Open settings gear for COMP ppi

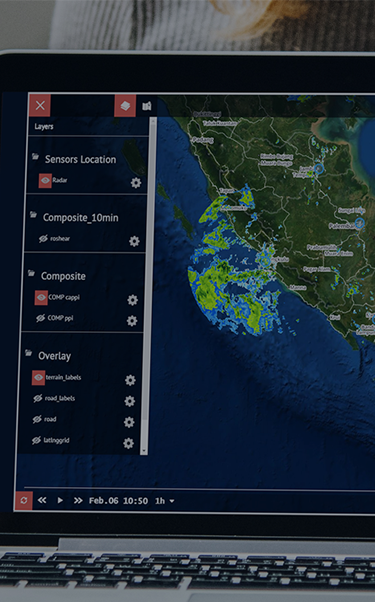[x=132, y=320]
